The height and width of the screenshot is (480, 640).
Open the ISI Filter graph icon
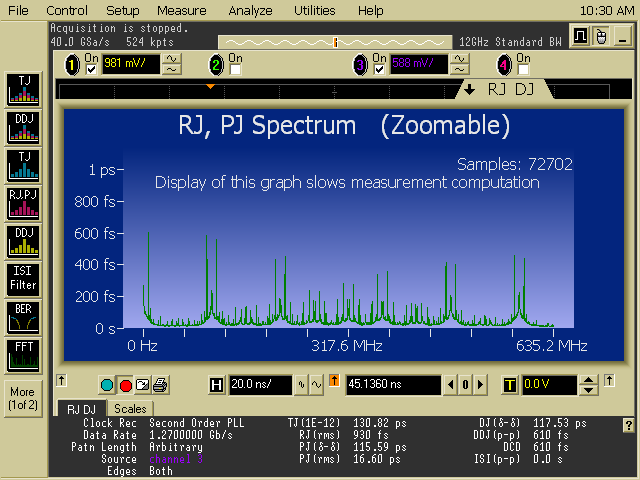click(22, 277)
